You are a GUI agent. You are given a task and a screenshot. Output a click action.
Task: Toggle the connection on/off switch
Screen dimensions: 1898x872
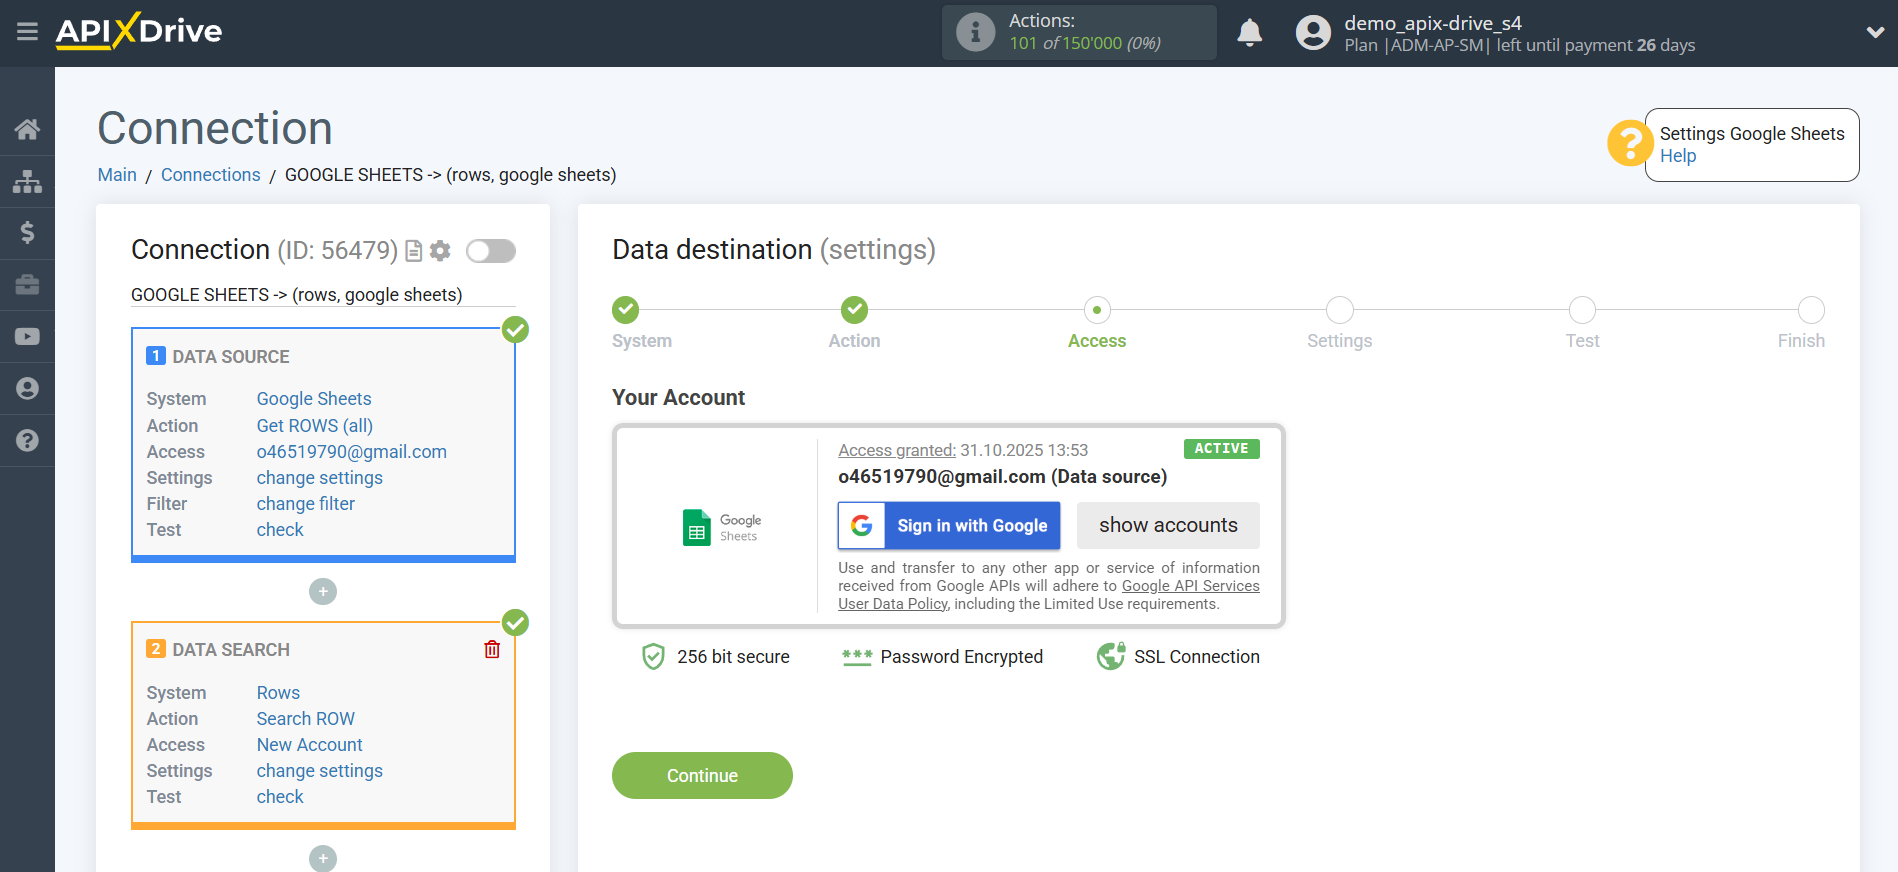[x=491, y=251]
